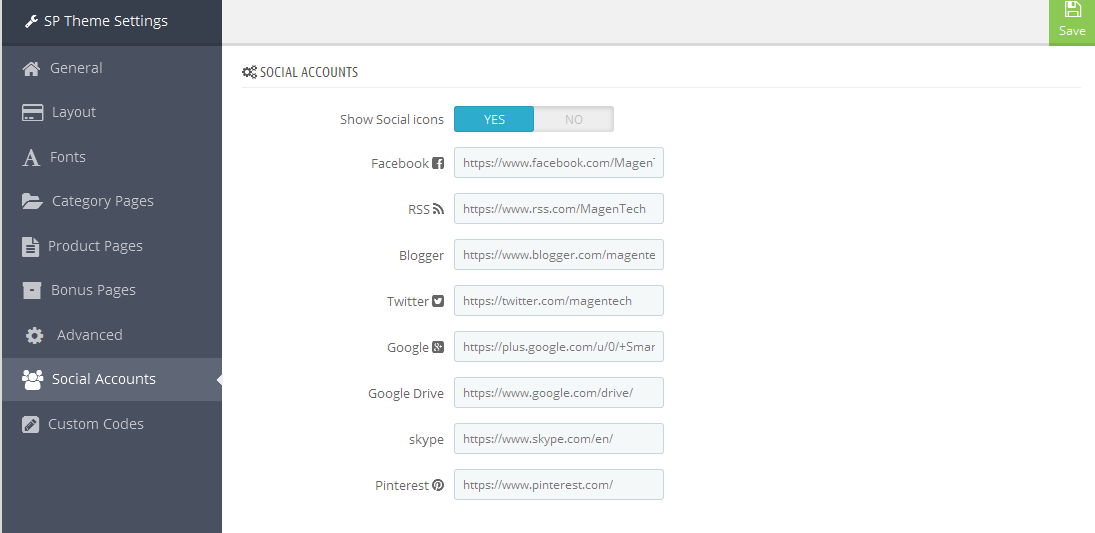The height and width of the screenshot is (533, 1095).
Task: Click the Advanced gear icon
Action: coord(34,335)
